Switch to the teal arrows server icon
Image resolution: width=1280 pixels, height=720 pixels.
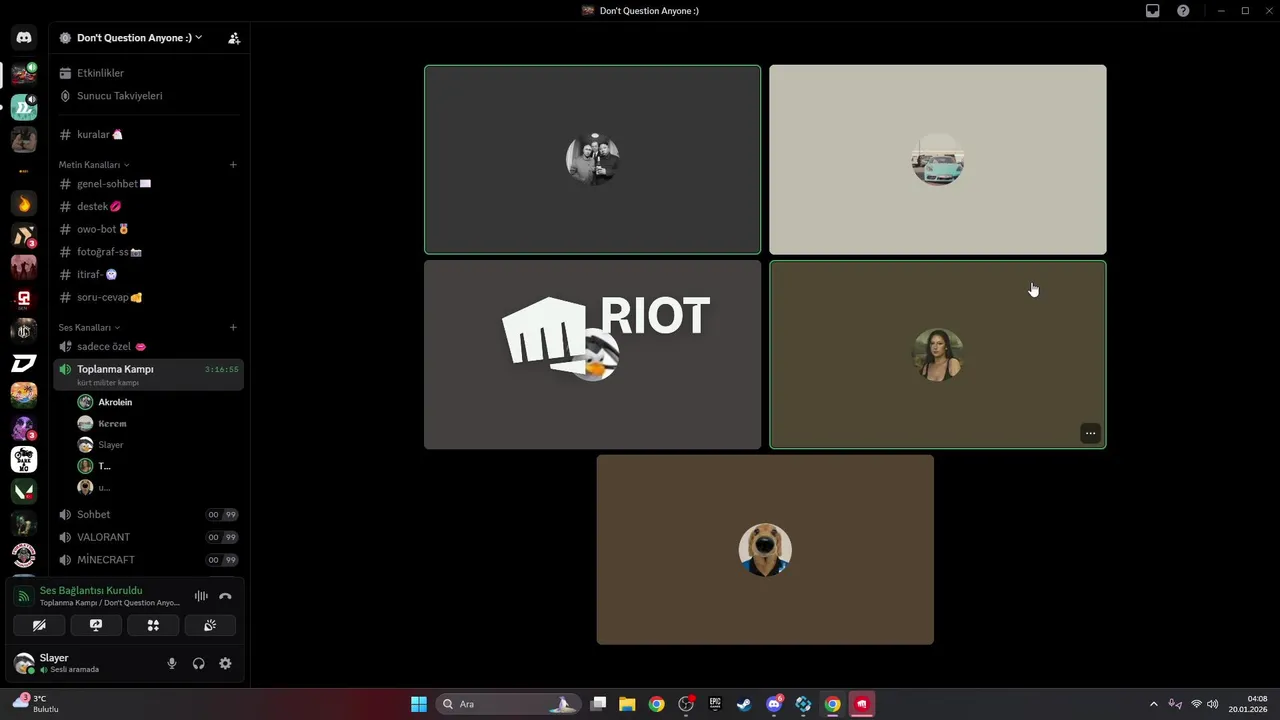pos(24,107)
